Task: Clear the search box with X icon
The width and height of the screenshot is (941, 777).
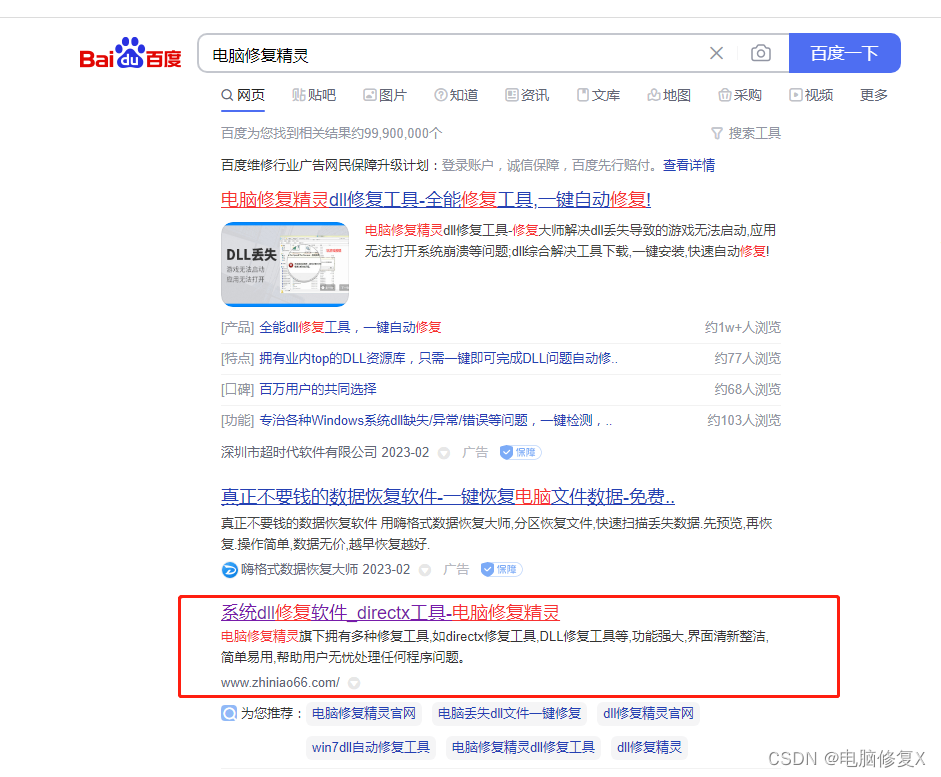Action: (x=716, y=53)
